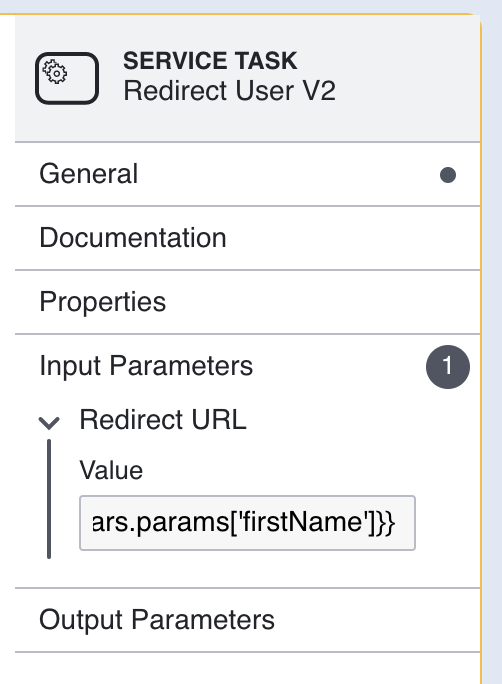
Task: Open the Properties group
Action: click(x=247, y=302)
